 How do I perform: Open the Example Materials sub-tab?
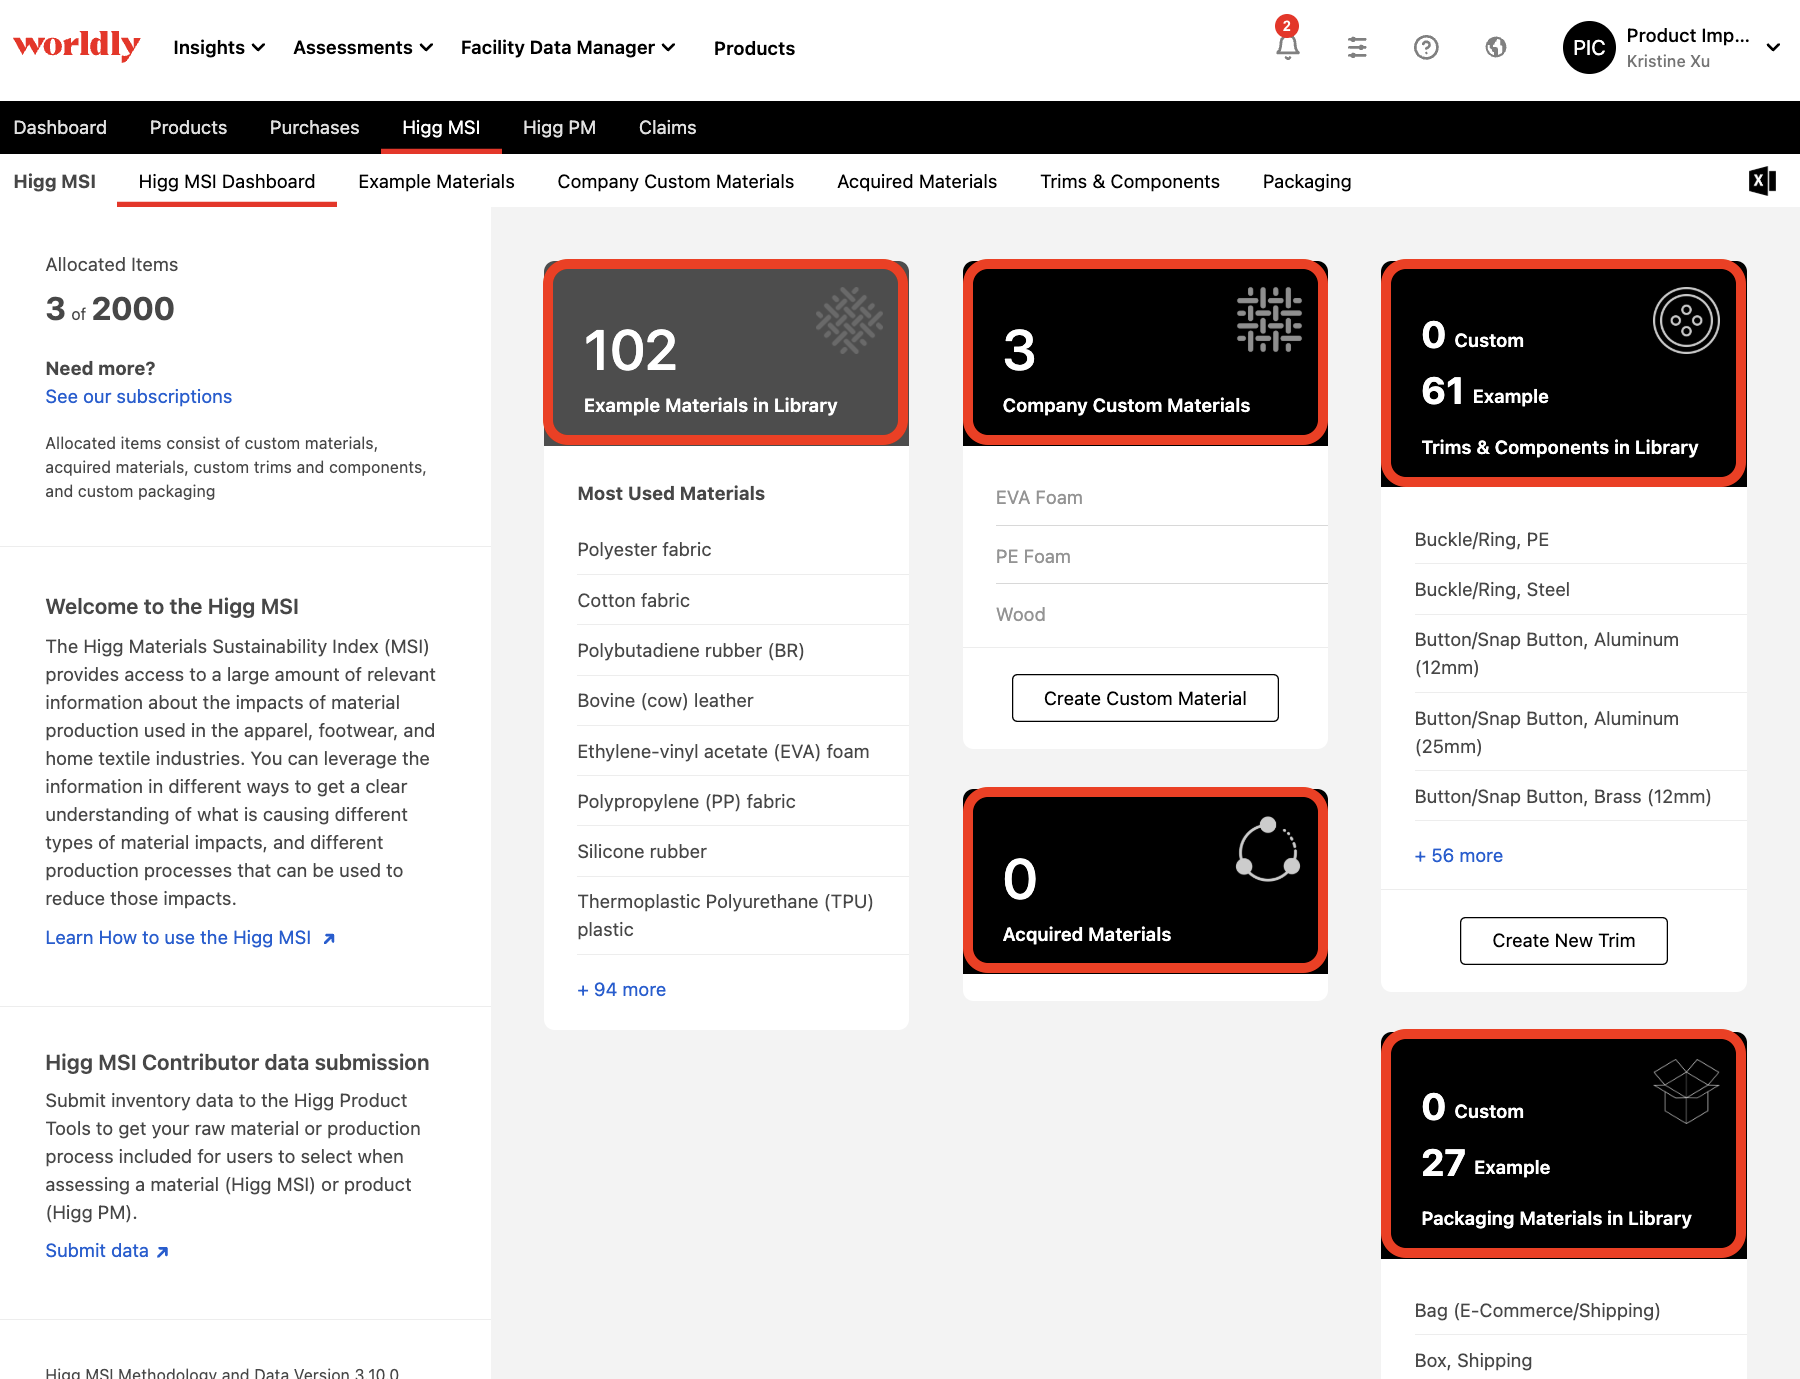[436, 181]
